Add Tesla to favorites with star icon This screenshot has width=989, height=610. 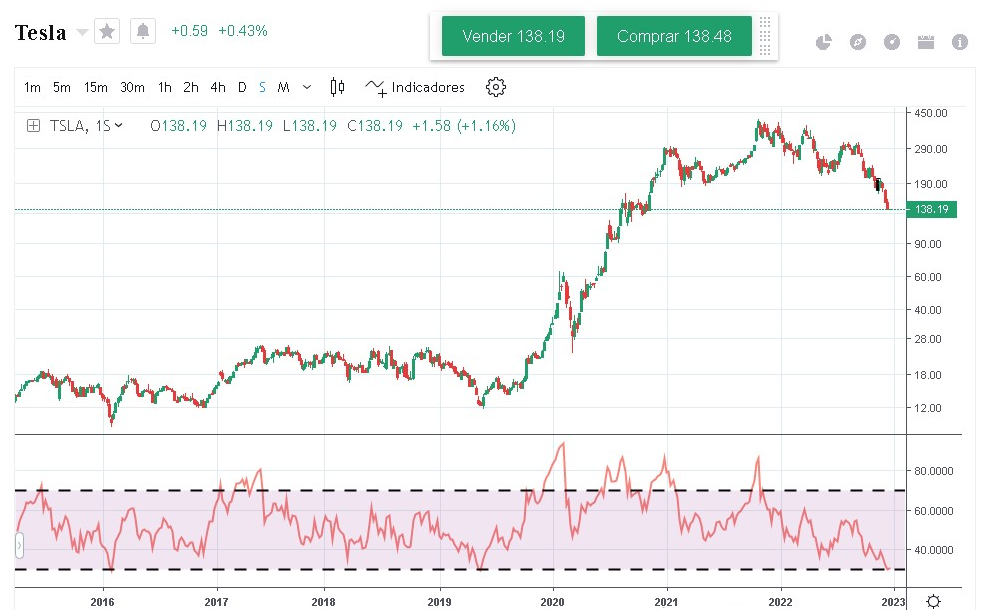(x=107, y=32)
